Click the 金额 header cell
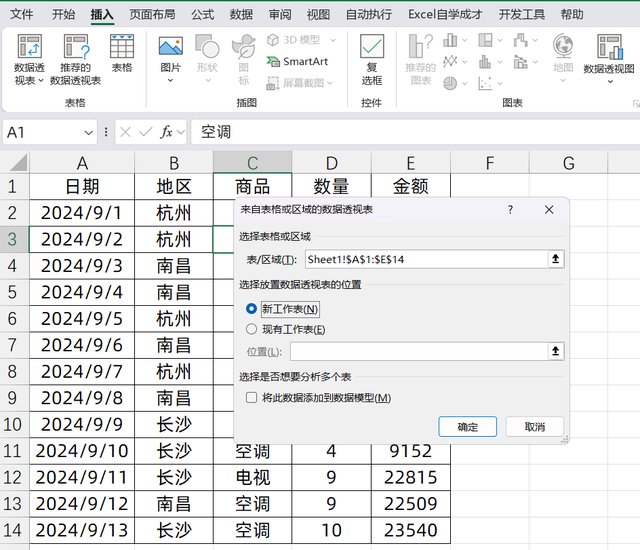 pos(411,186)
